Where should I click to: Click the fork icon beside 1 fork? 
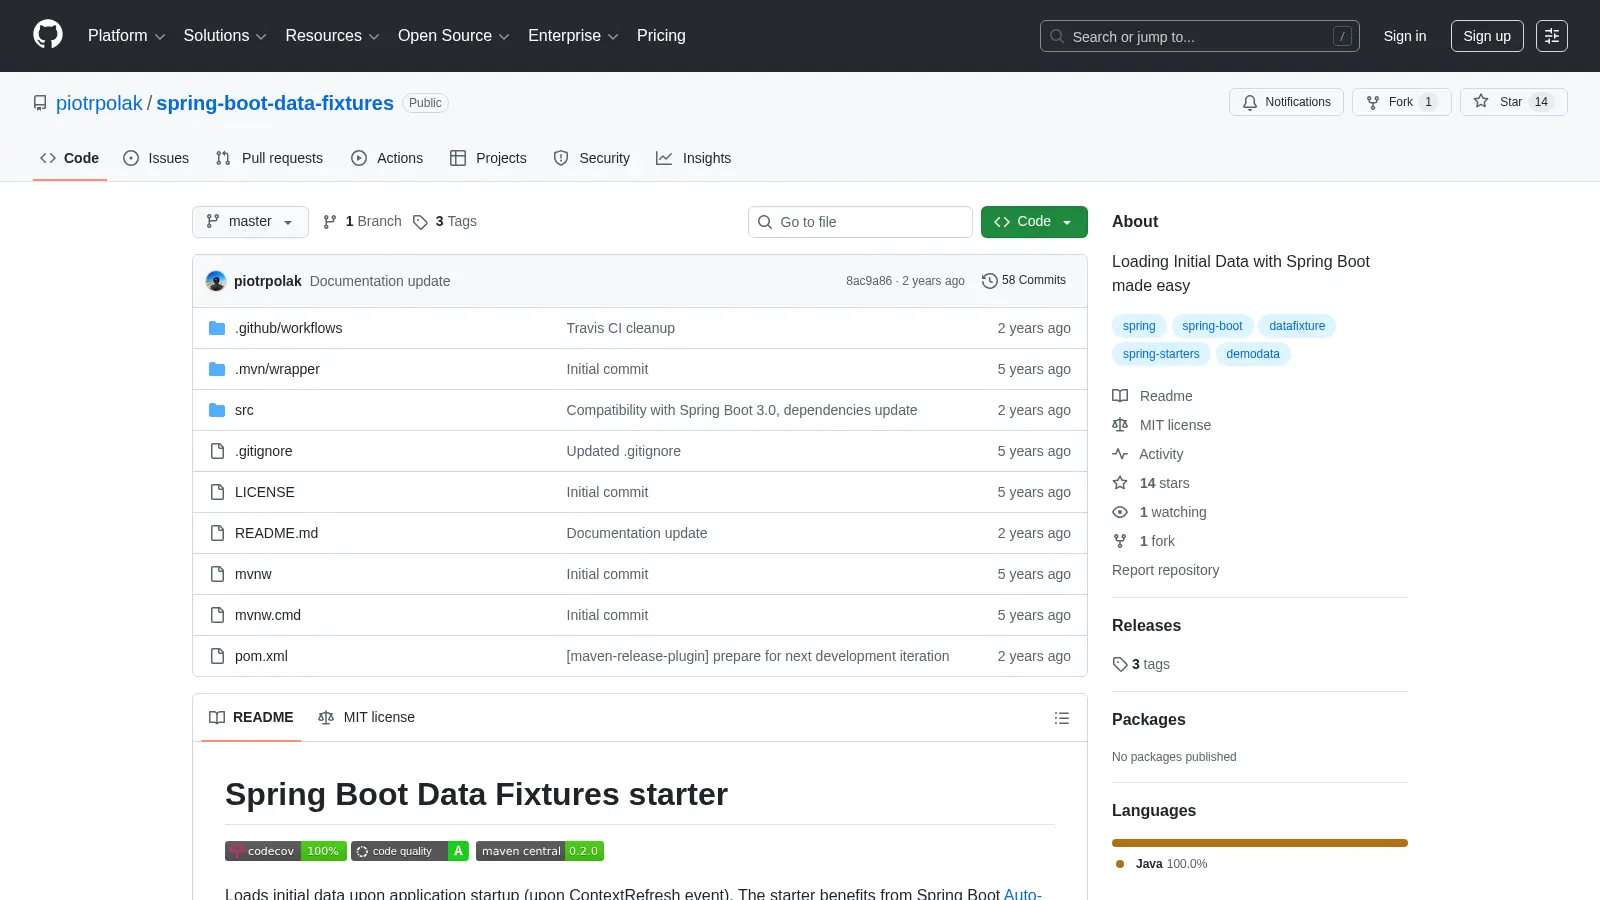coord(1120,541)
